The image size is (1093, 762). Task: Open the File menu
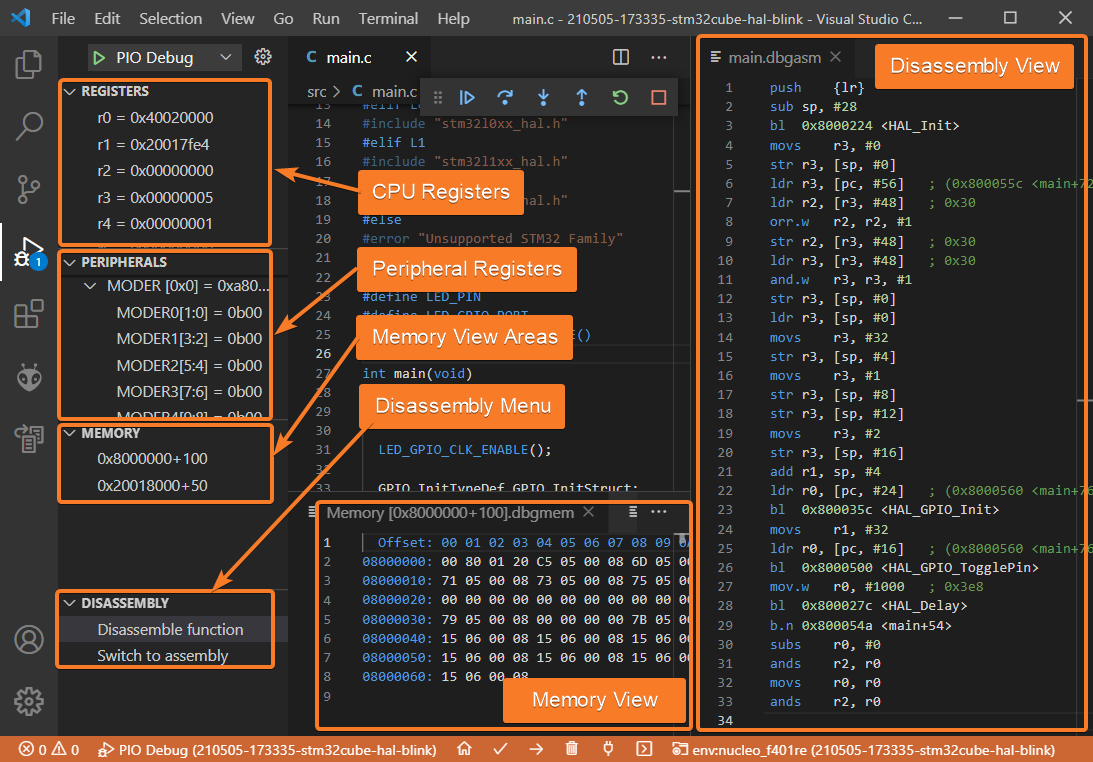coord(63,19)
